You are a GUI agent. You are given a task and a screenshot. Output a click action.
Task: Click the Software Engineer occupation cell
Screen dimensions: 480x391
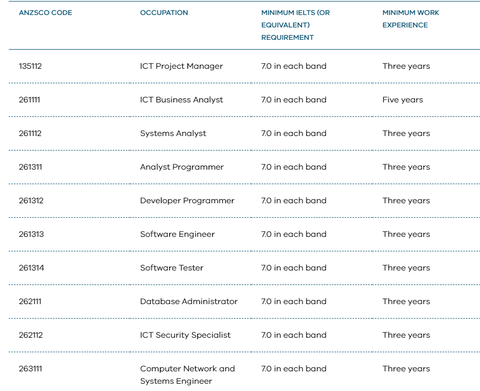[x=177, y=235]
